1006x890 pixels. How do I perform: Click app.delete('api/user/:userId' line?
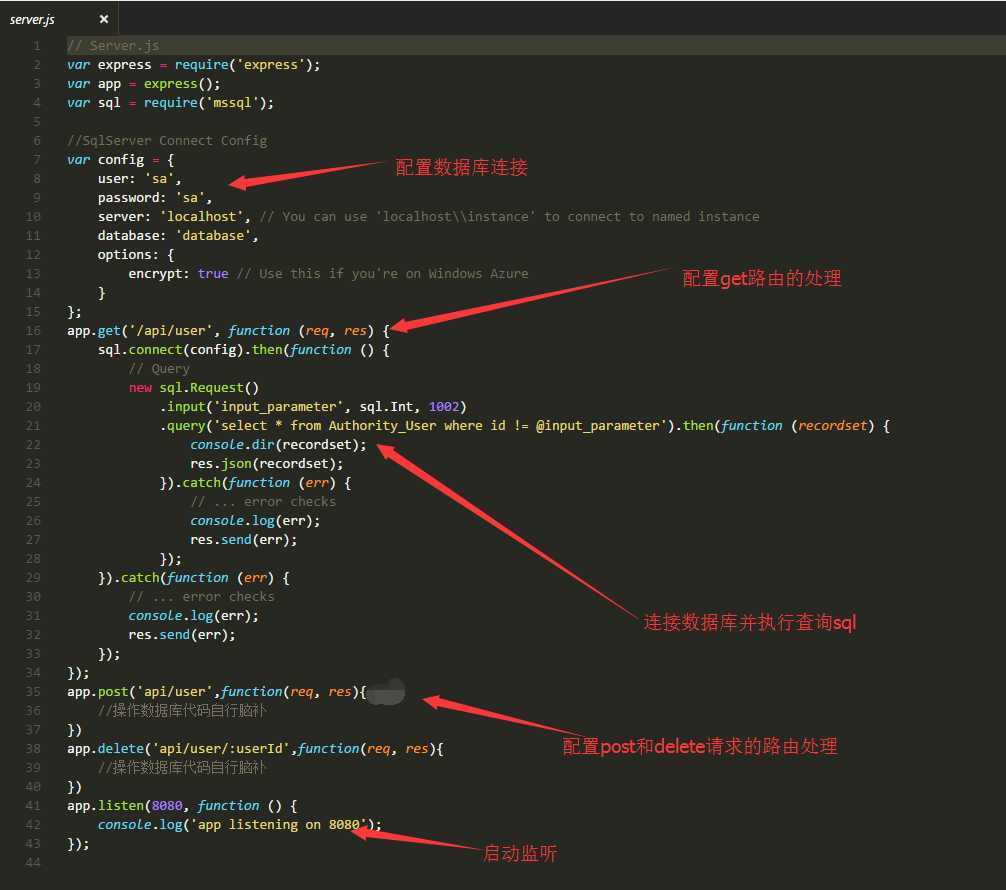(x=255, y=749)
